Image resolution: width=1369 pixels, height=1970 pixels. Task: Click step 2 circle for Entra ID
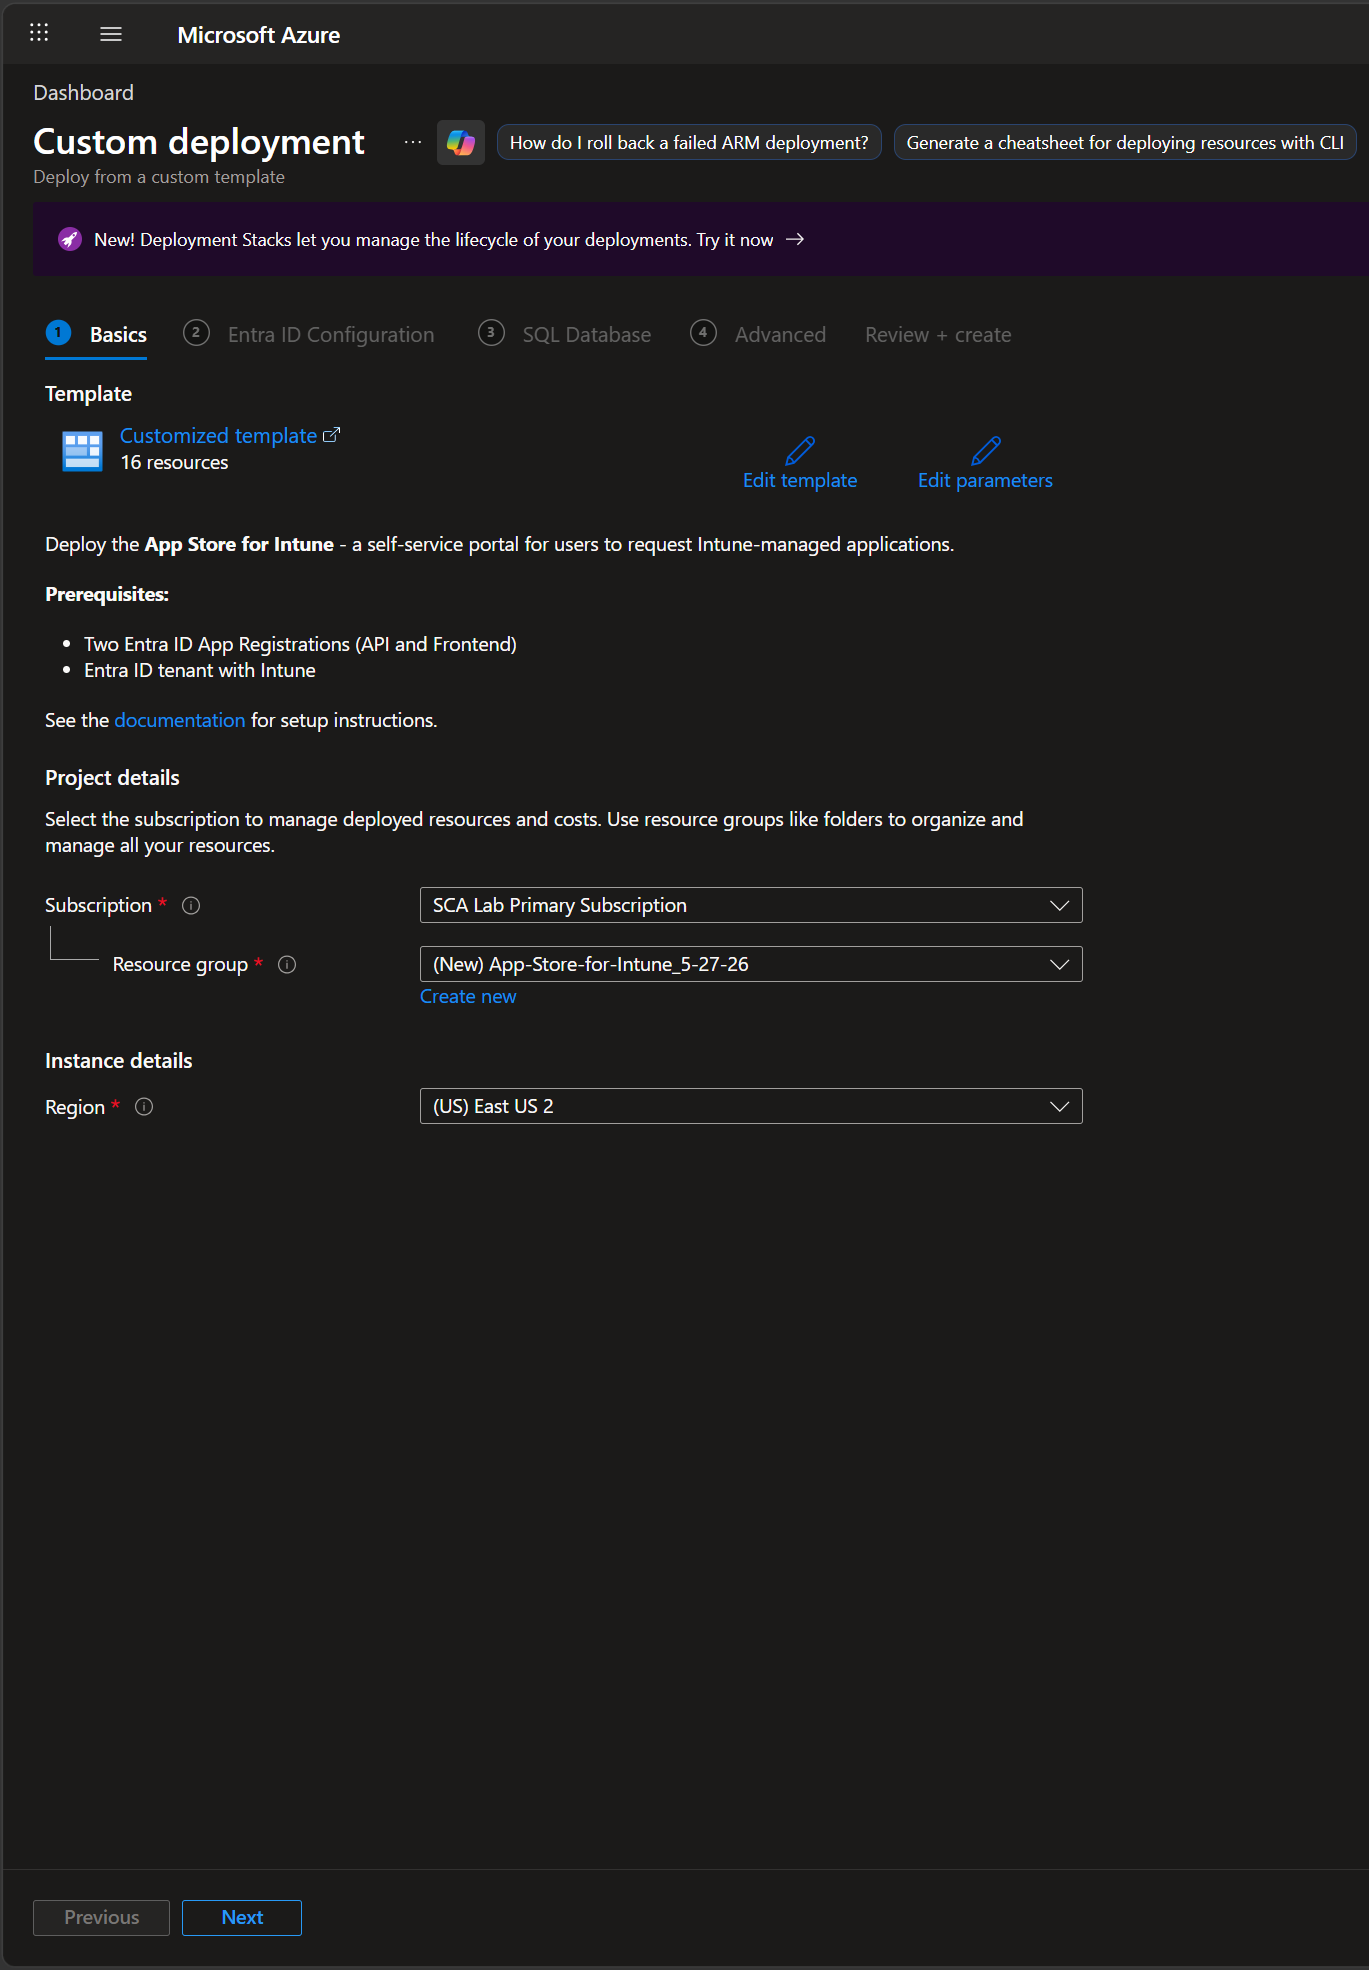(196, 333)
